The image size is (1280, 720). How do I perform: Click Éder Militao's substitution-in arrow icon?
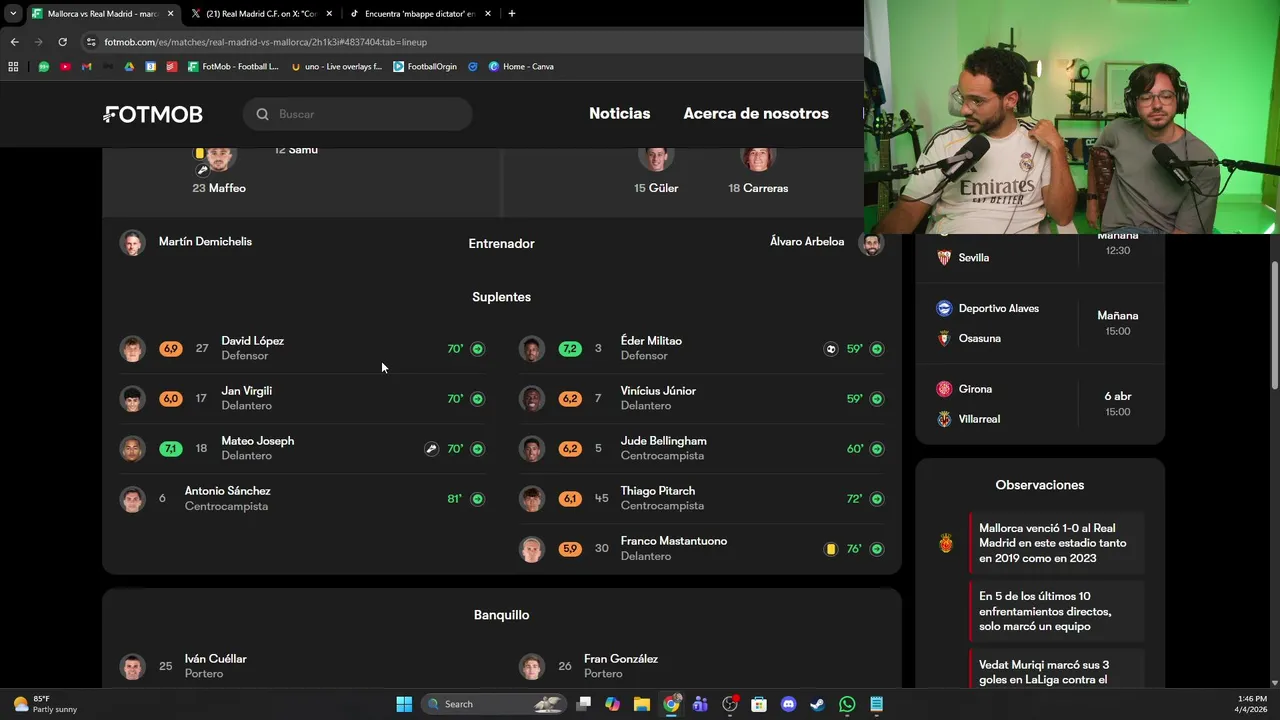point(877,349)
